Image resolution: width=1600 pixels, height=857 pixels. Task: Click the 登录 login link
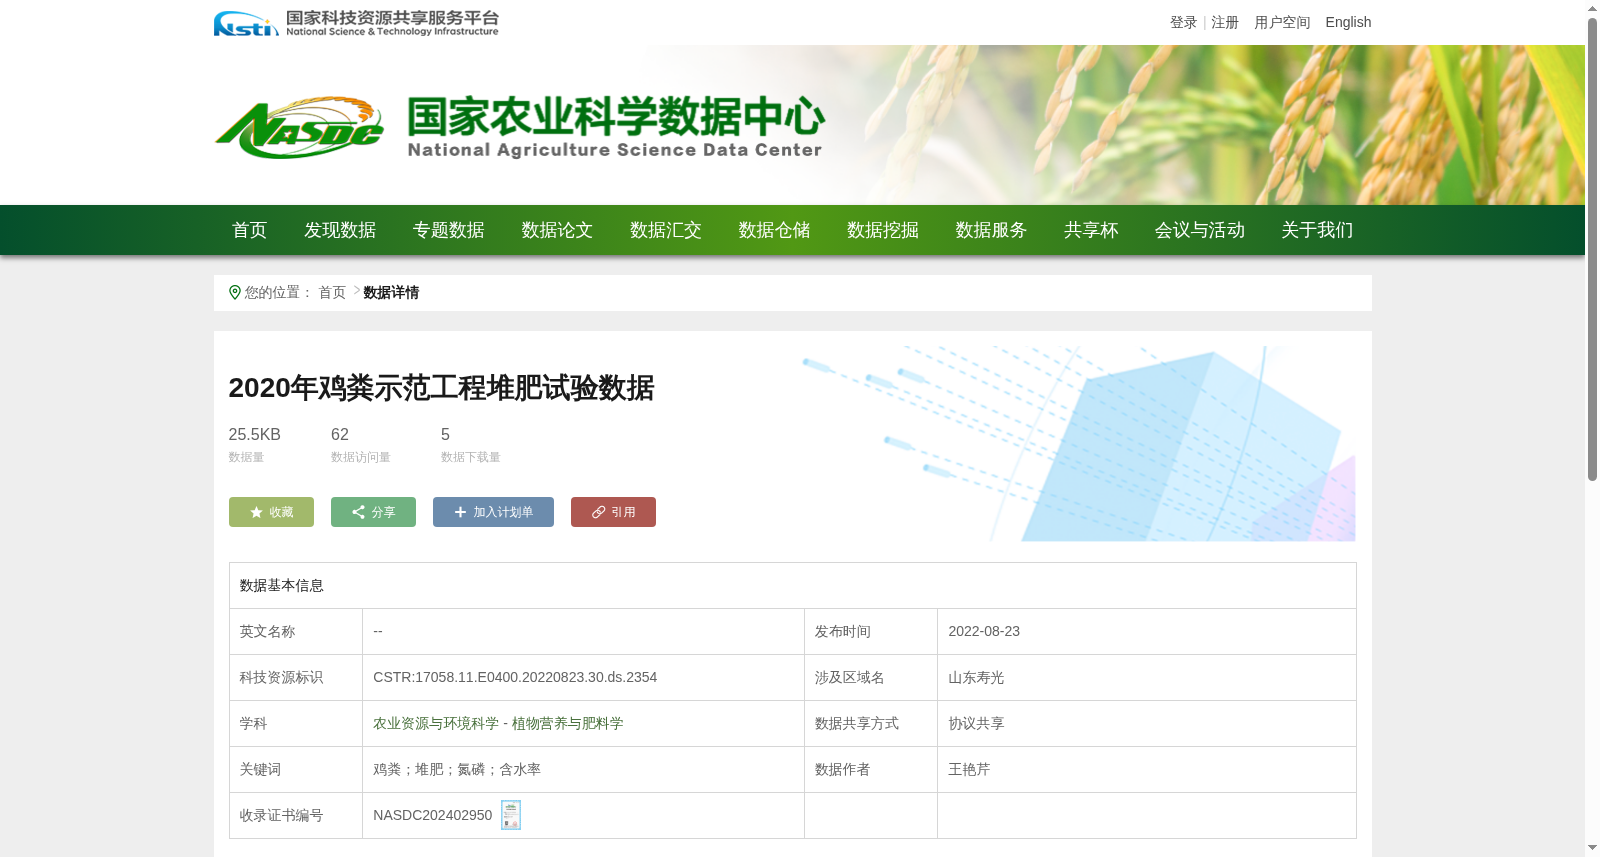[1184, 22]
